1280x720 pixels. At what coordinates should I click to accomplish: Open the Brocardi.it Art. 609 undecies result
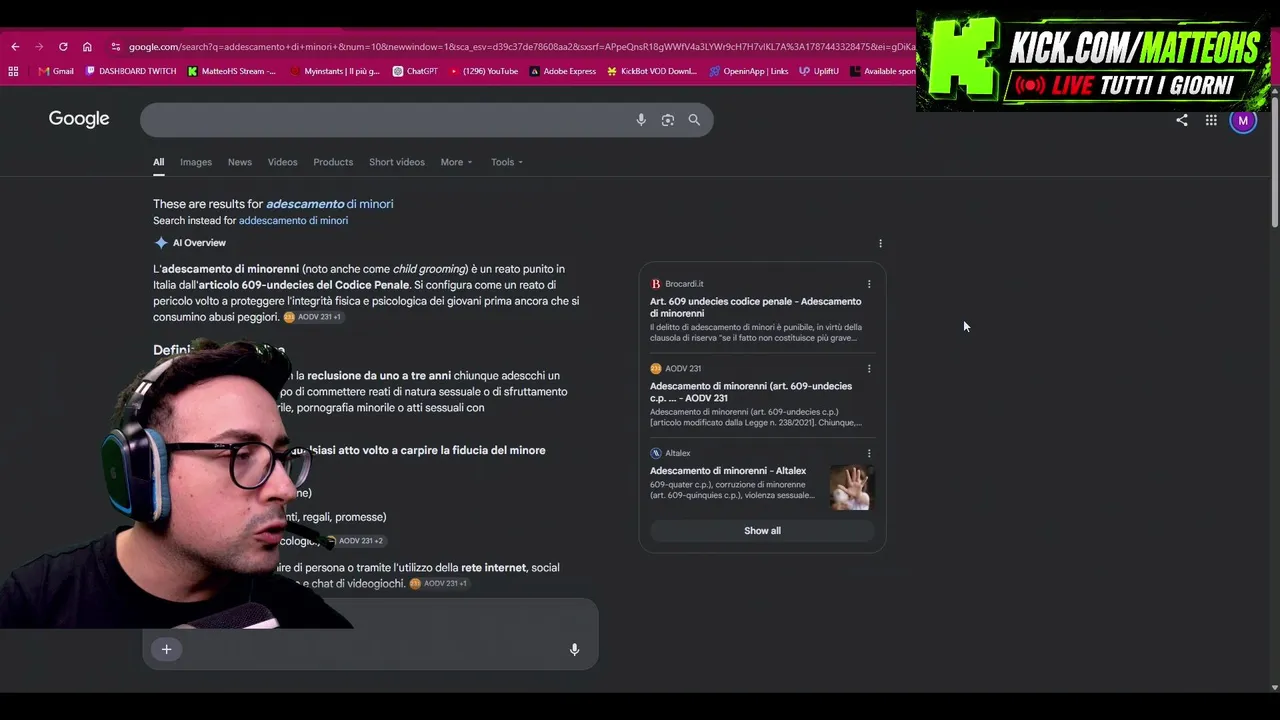coord(755,307)
